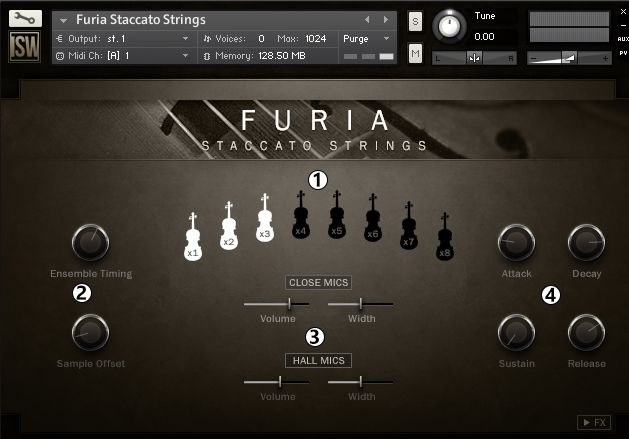Select the x8 violin ensemble size
This screenshot has height=439, width=629.
(x=445, y=237)
